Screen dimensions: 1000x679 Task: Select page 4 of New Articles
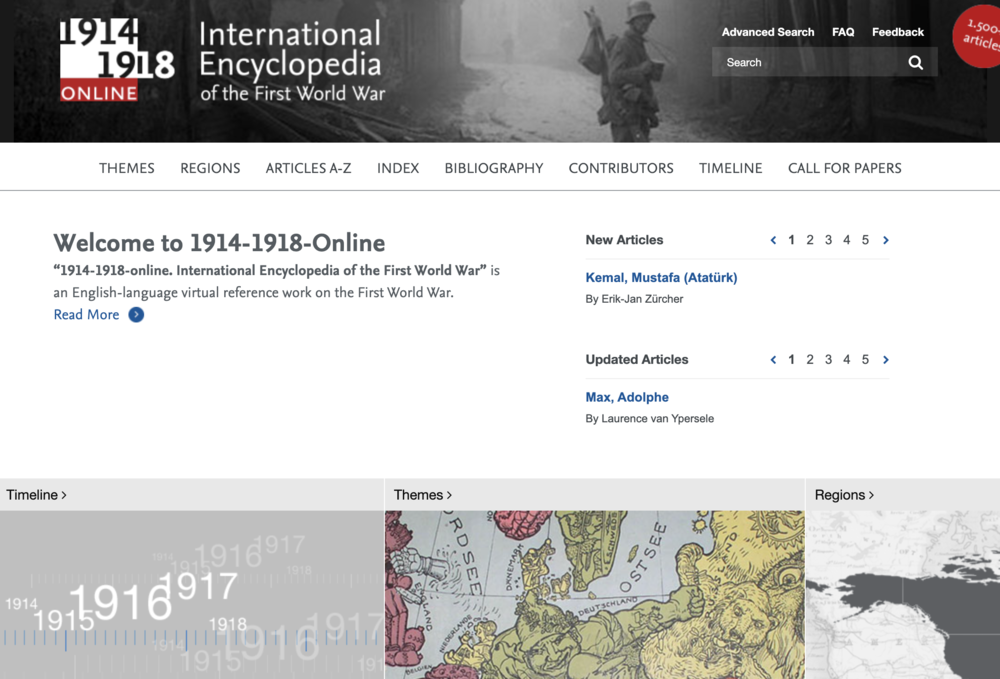coord(846,240)
